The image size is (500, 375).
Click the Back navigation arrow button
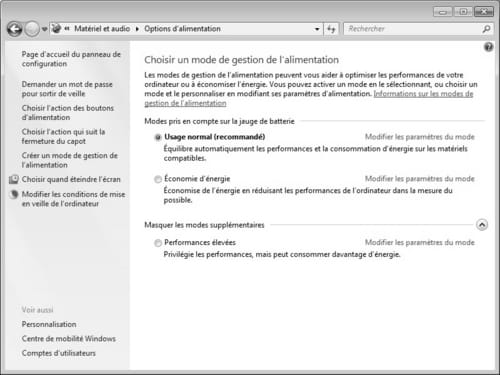pyautogui.click(x=15, y=29)
